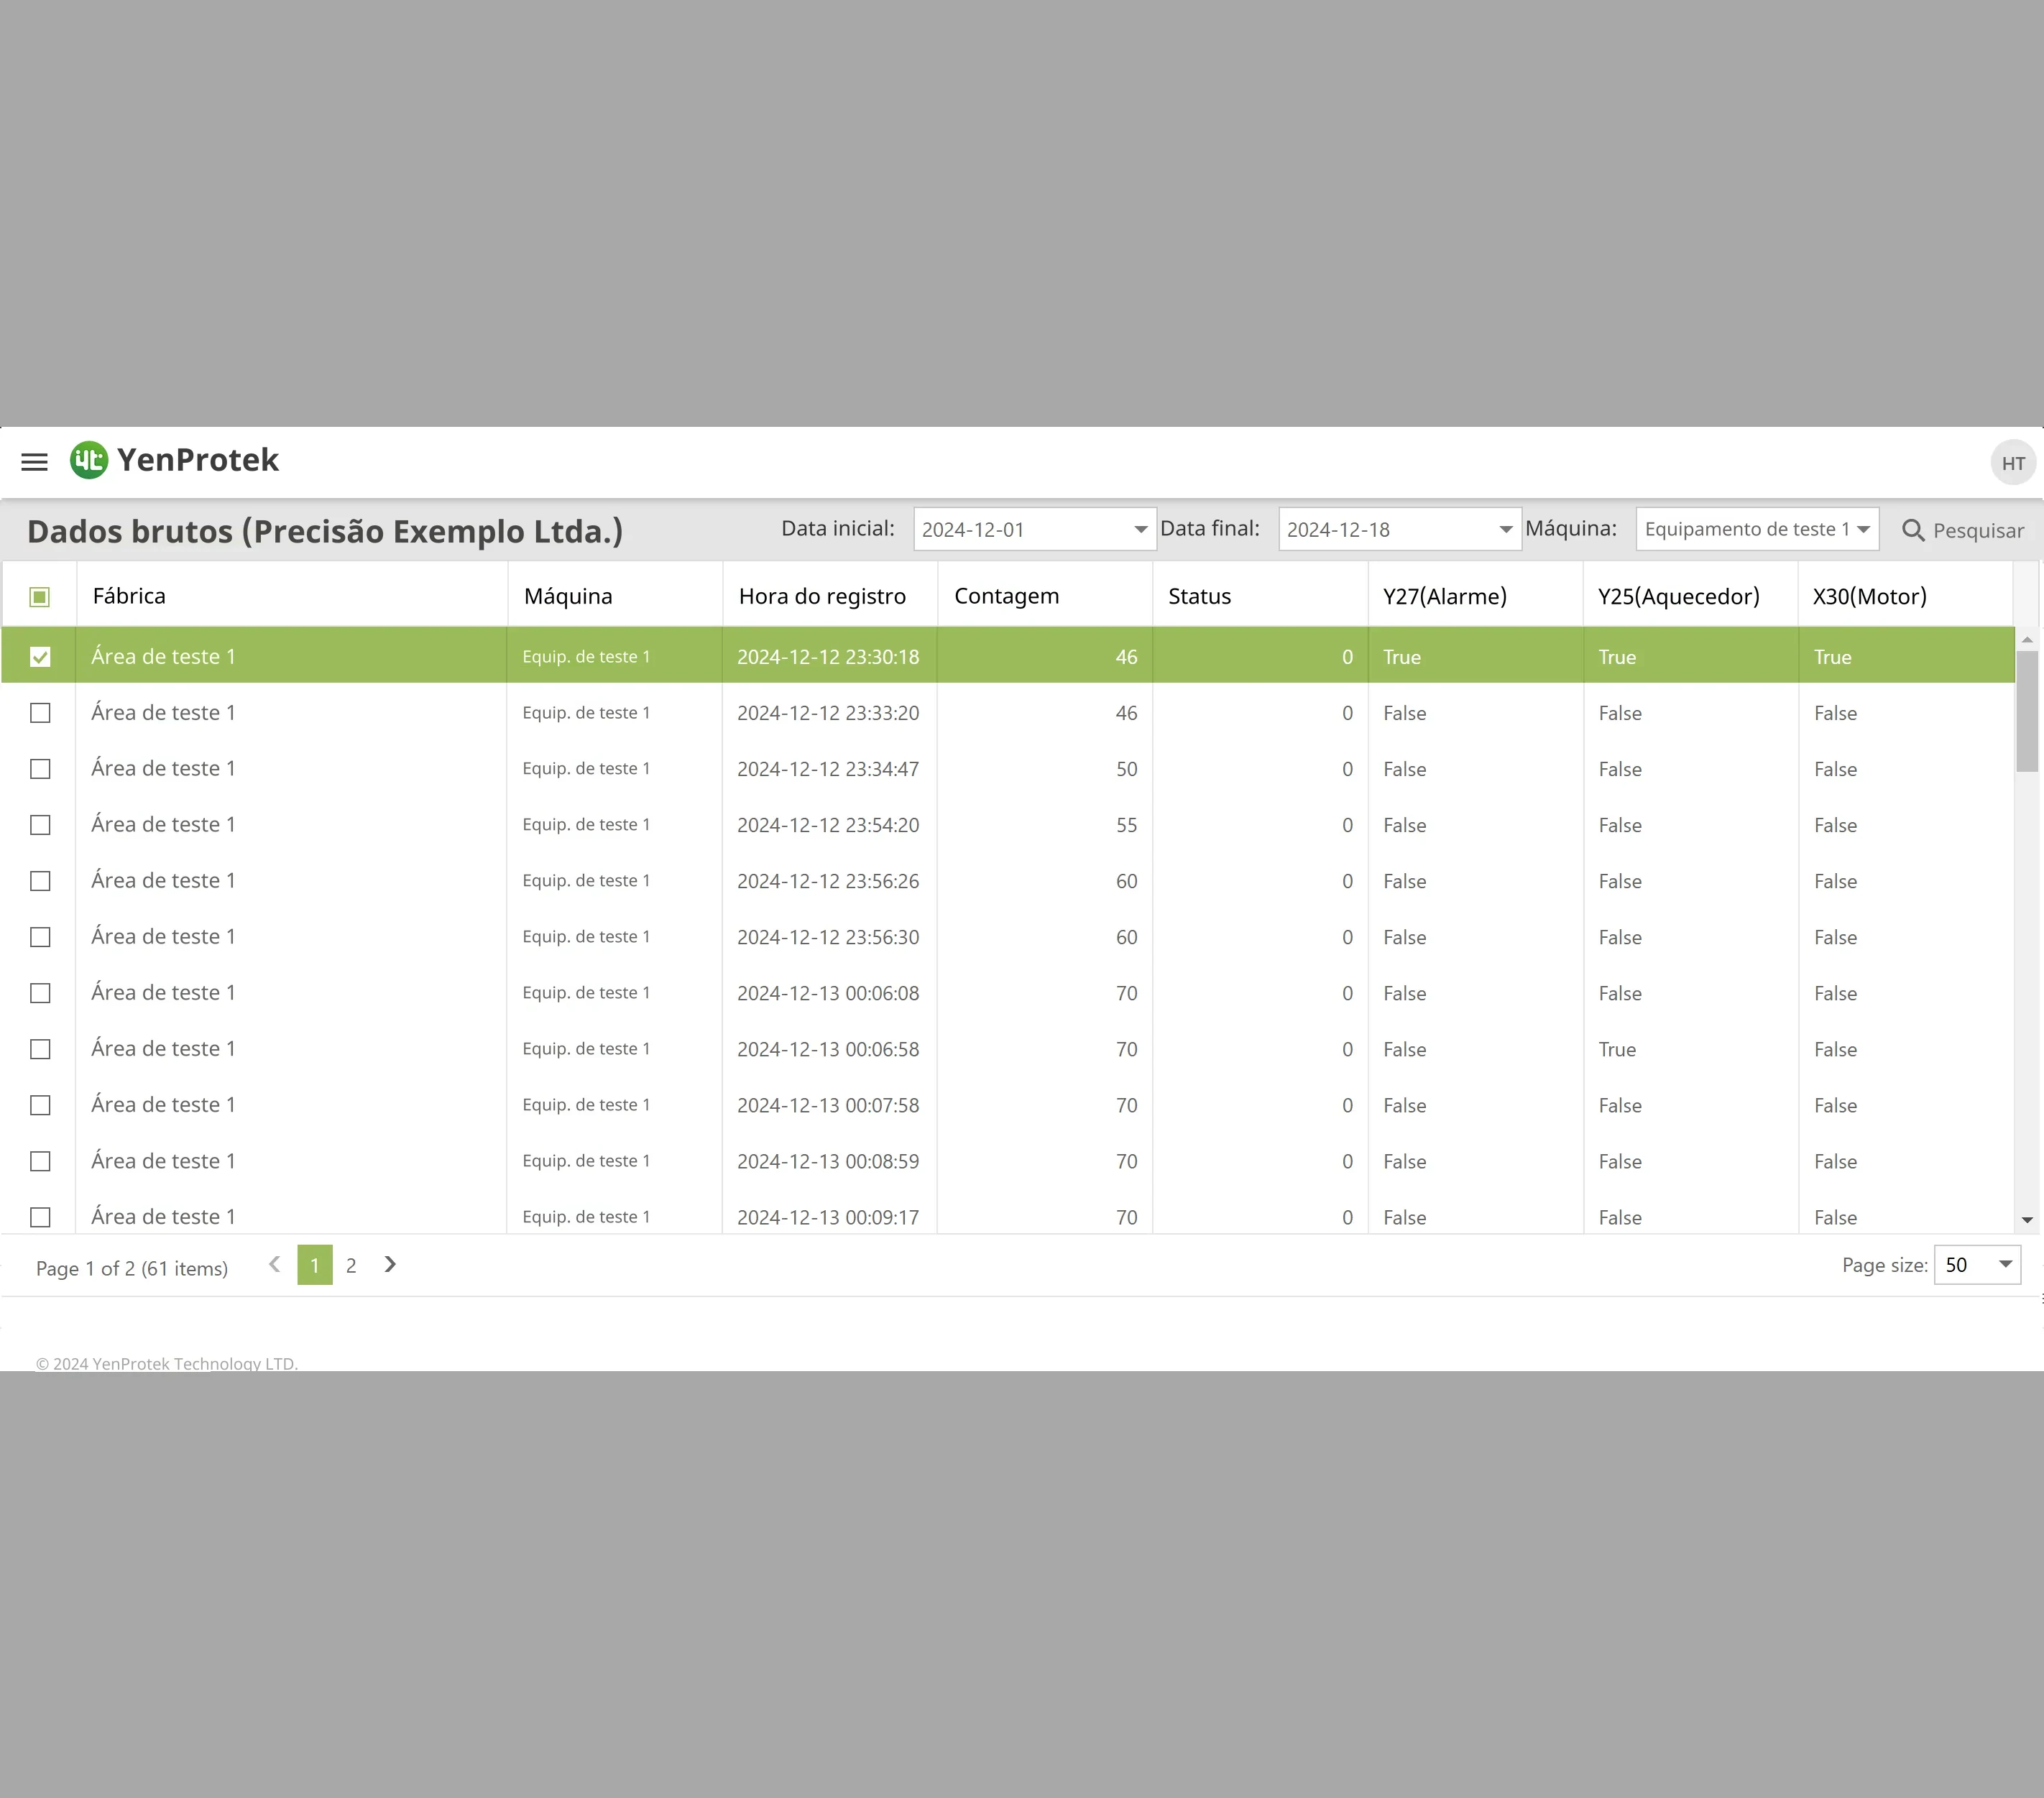Viewport: 2044px width, 1798px height.
Task: Check the row at 2024-12-12 23:56:26
Action: pyautogui.click(x=40, y=881)
